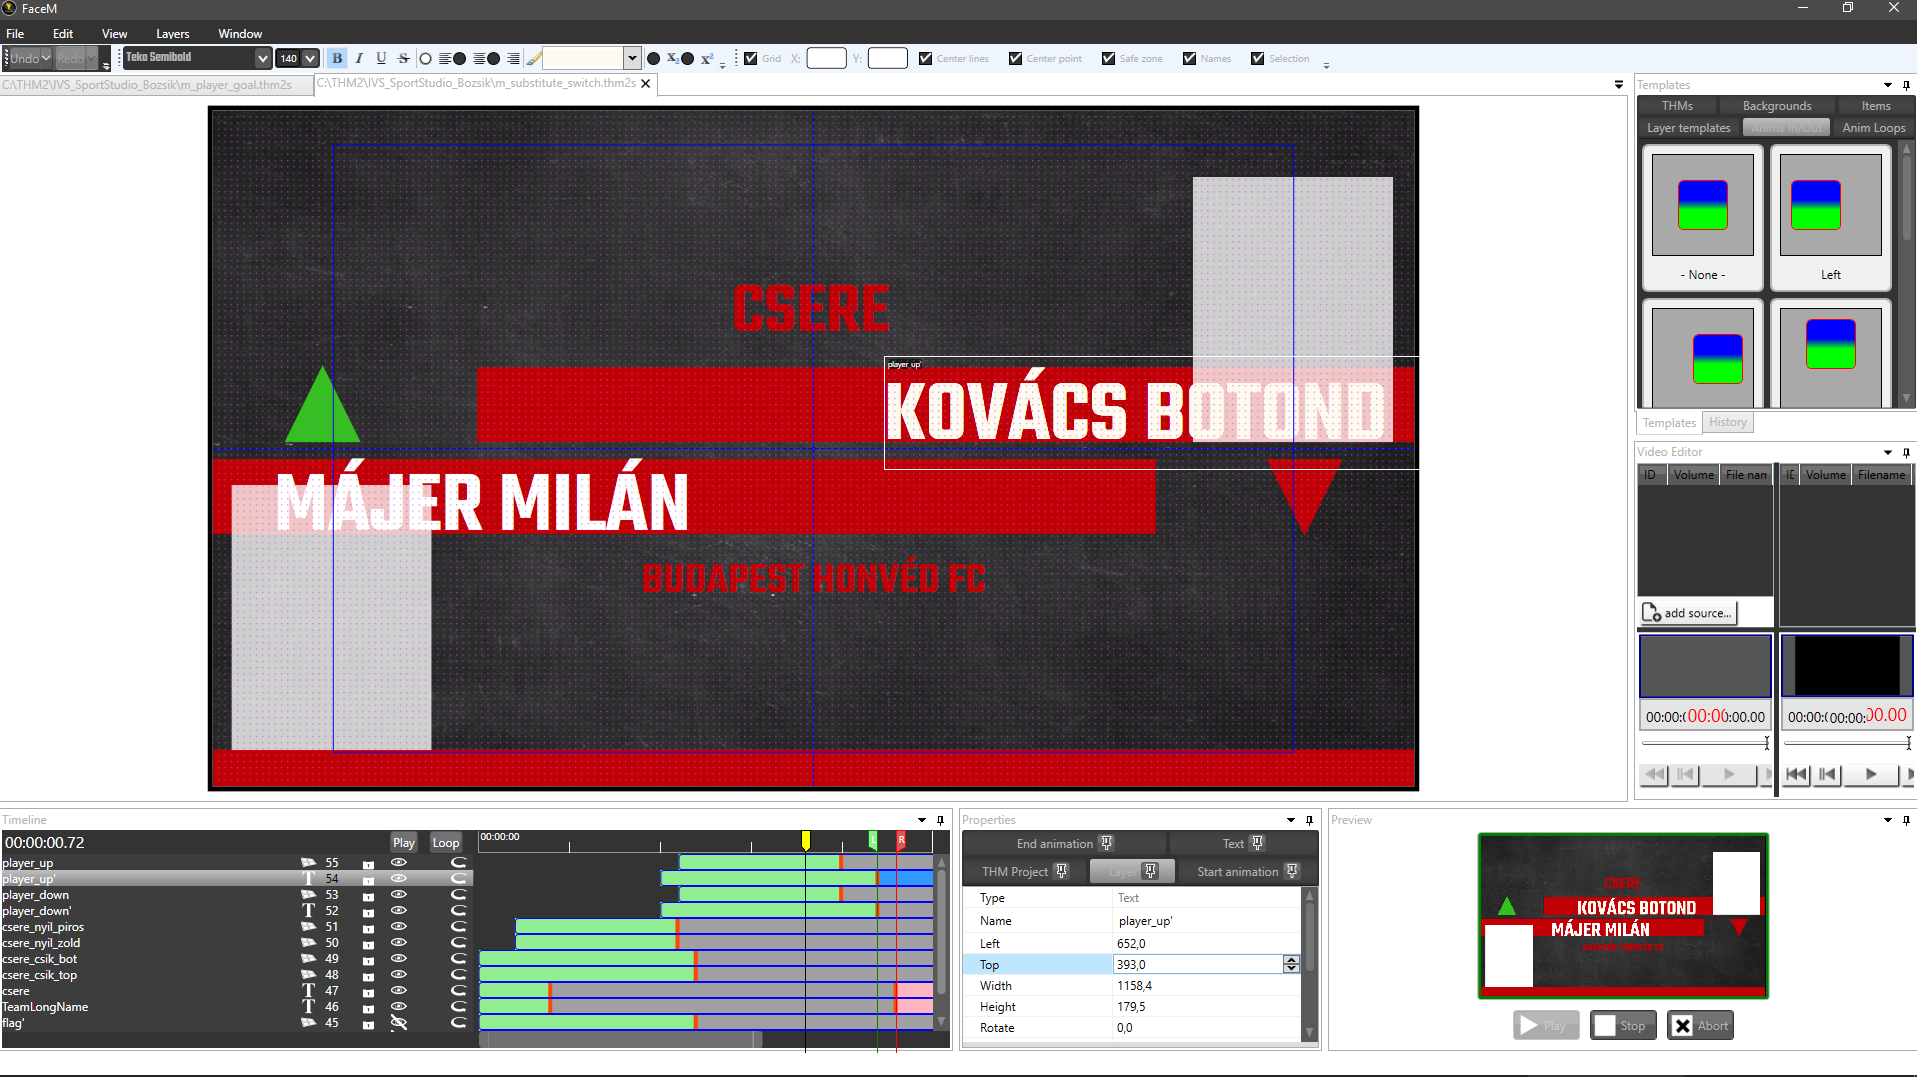This screenshot has height=1077, width=1917.
Task: Expand the font size 140 dropdown
Action: point(310,59)
